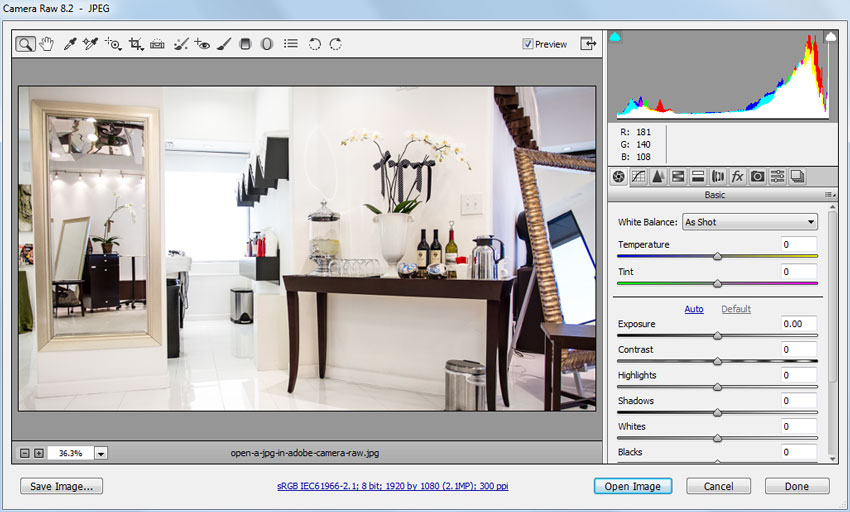Click the Default tone link
850x512 pixels.
tap(736, 309)
